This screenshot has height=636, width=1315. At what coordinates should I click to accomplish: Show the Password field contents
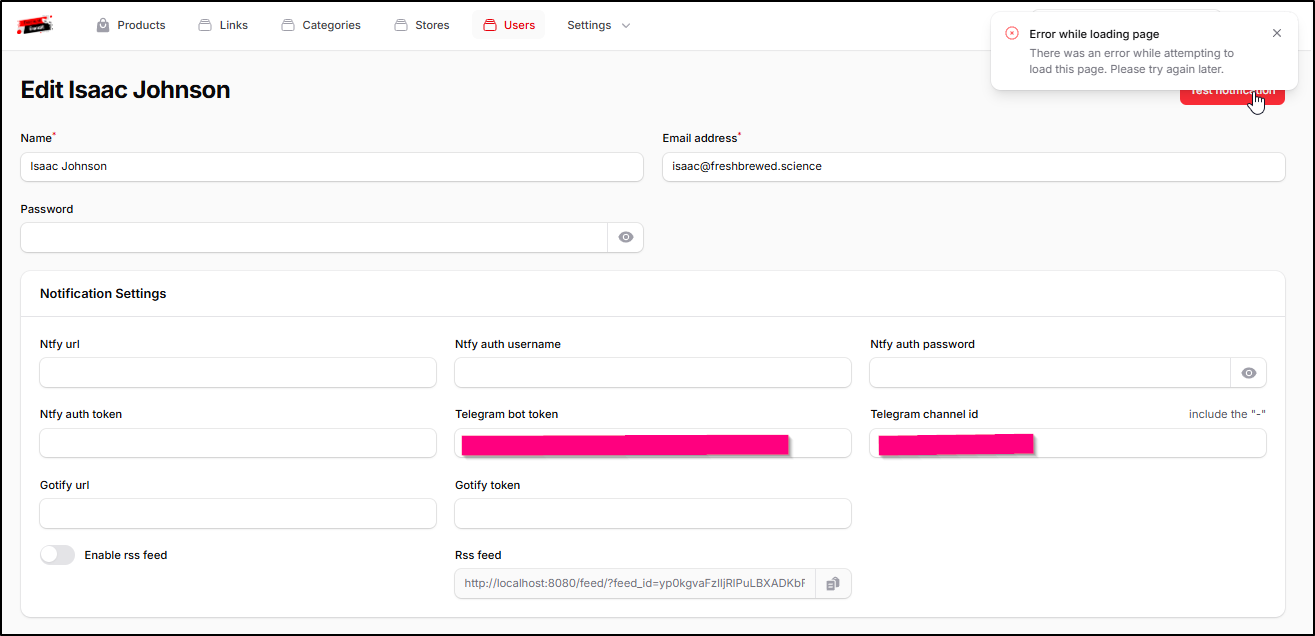[x=626, y=238]
